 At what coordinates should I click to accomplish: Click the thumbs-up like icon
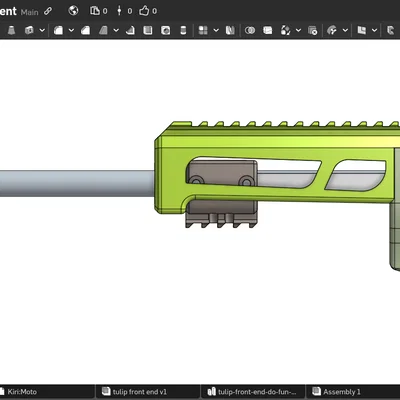(144, 11)
